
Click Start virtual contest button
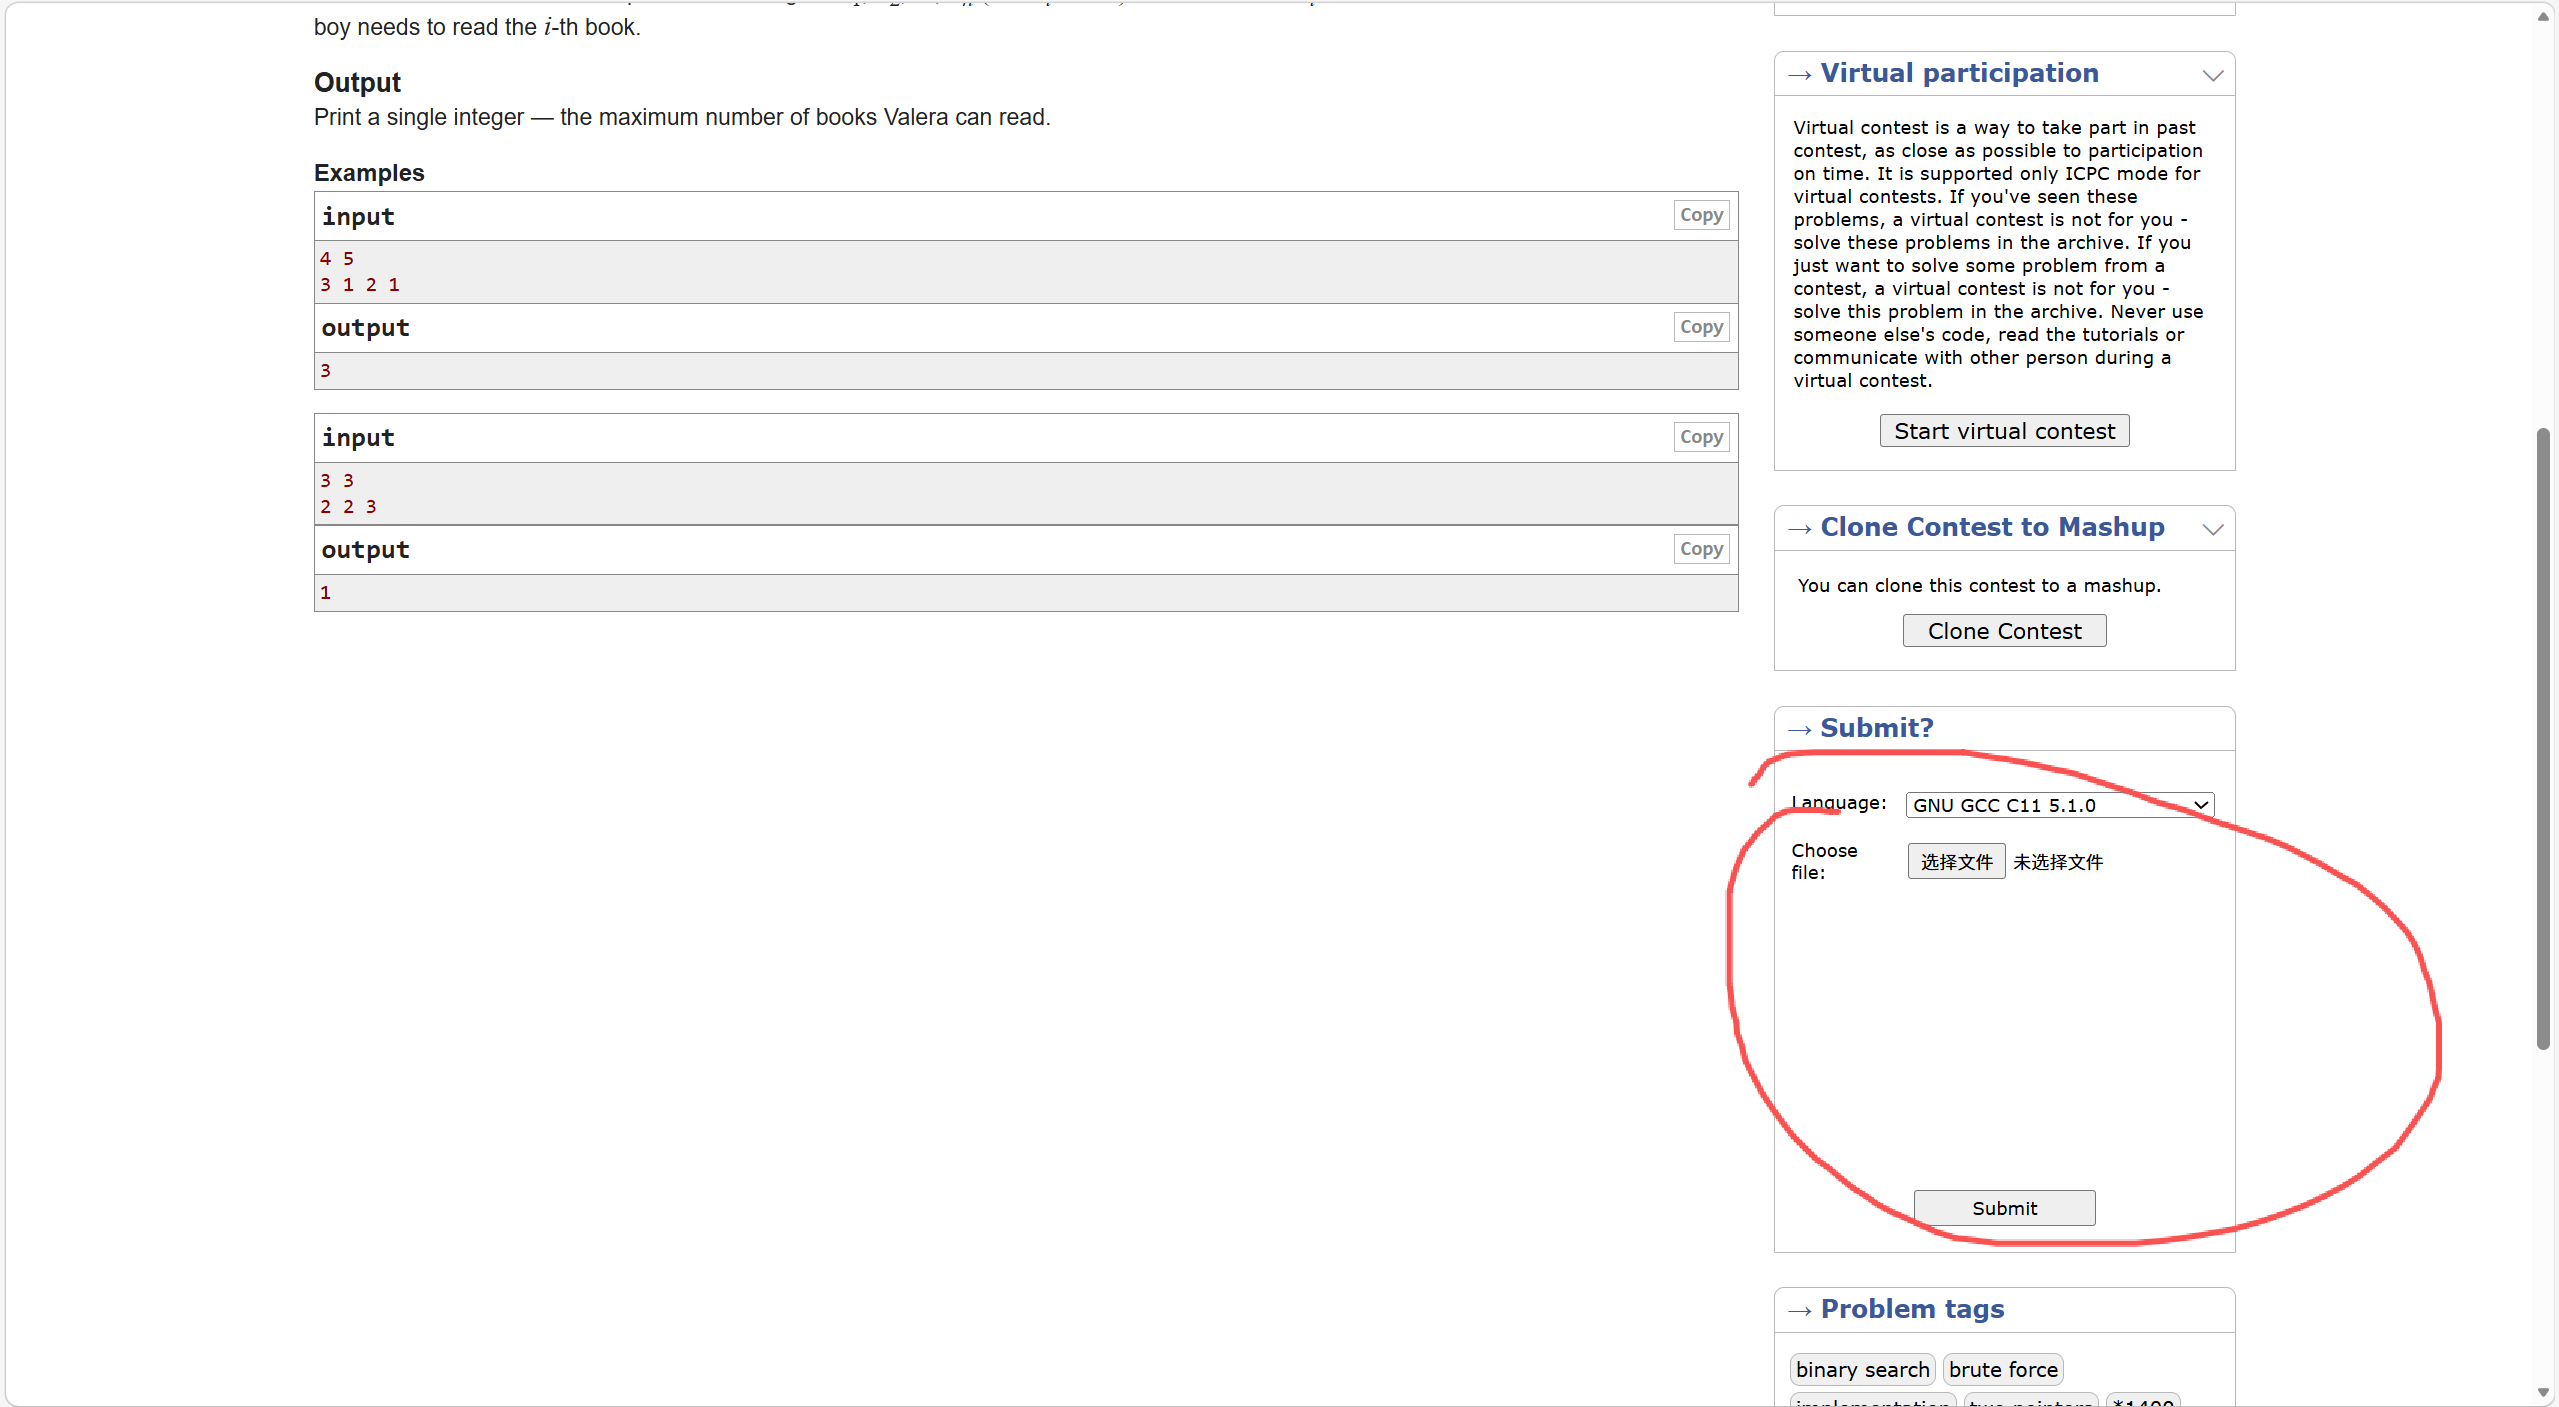2003,431
